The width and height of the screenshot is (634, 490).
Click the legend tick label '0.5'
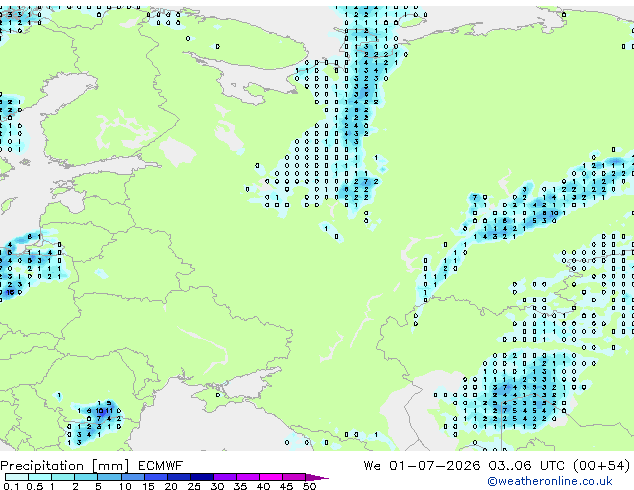[34, 486]
